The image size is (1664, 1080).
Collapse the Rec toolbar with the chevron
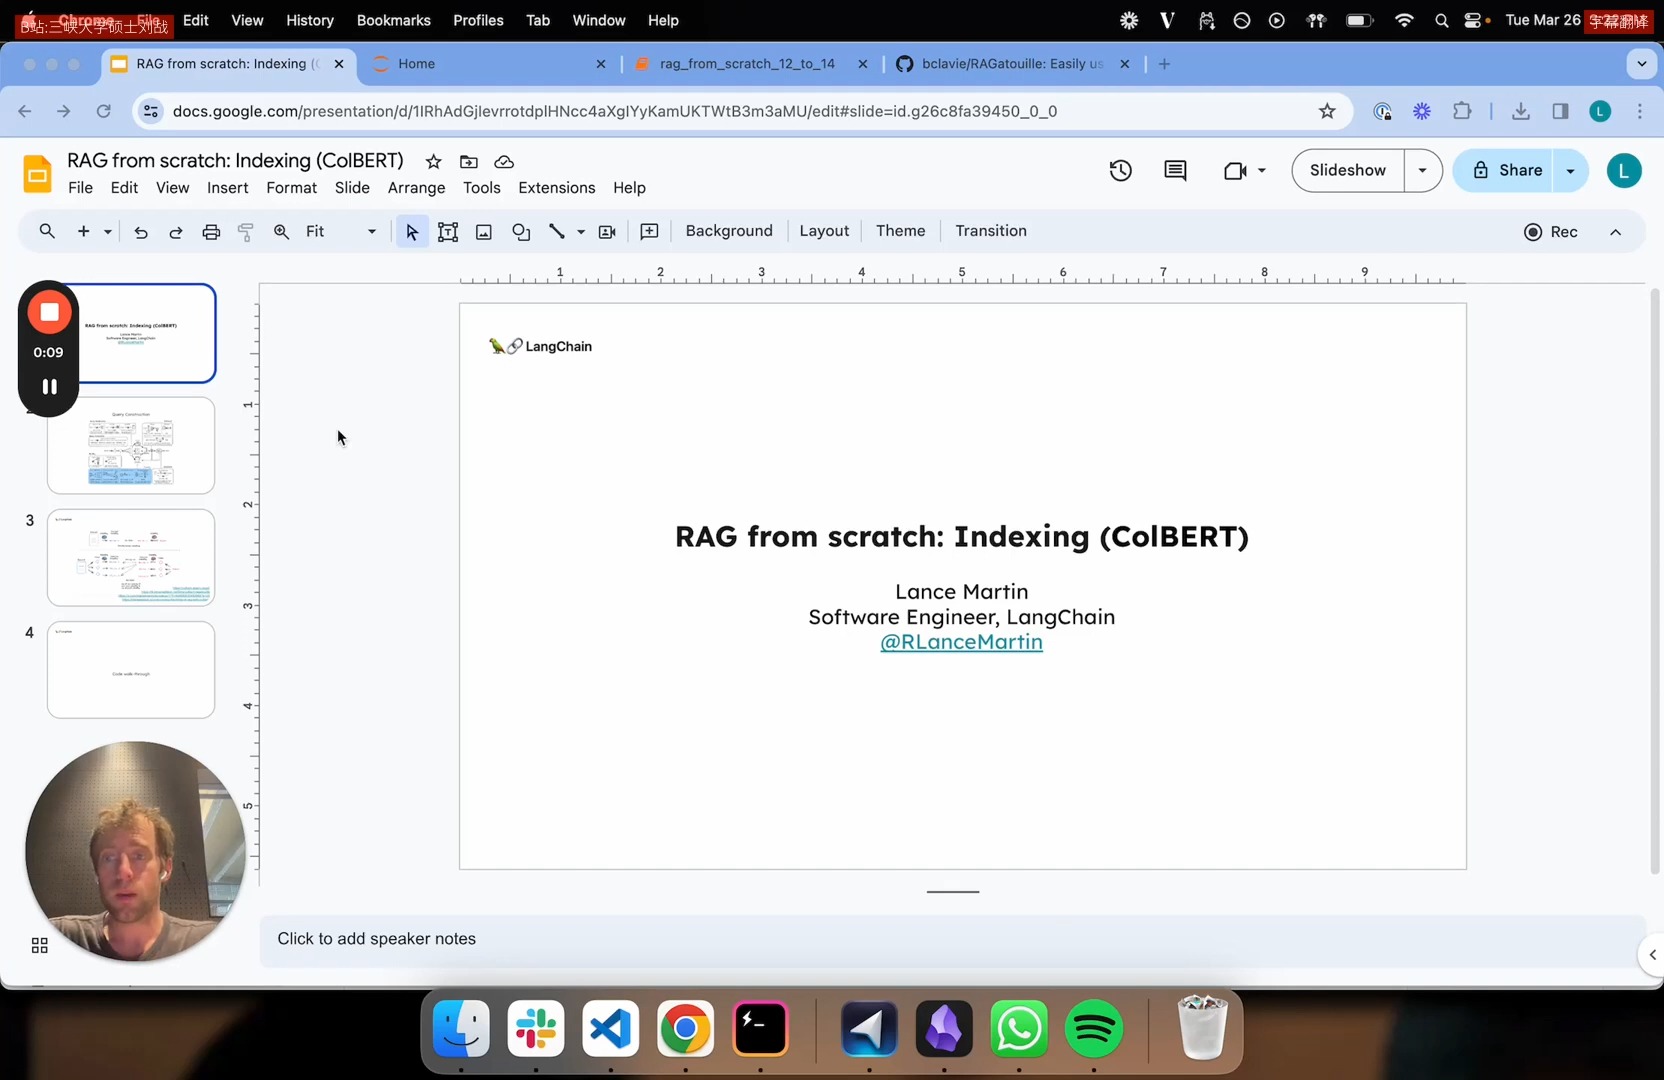coord(1615,231)
